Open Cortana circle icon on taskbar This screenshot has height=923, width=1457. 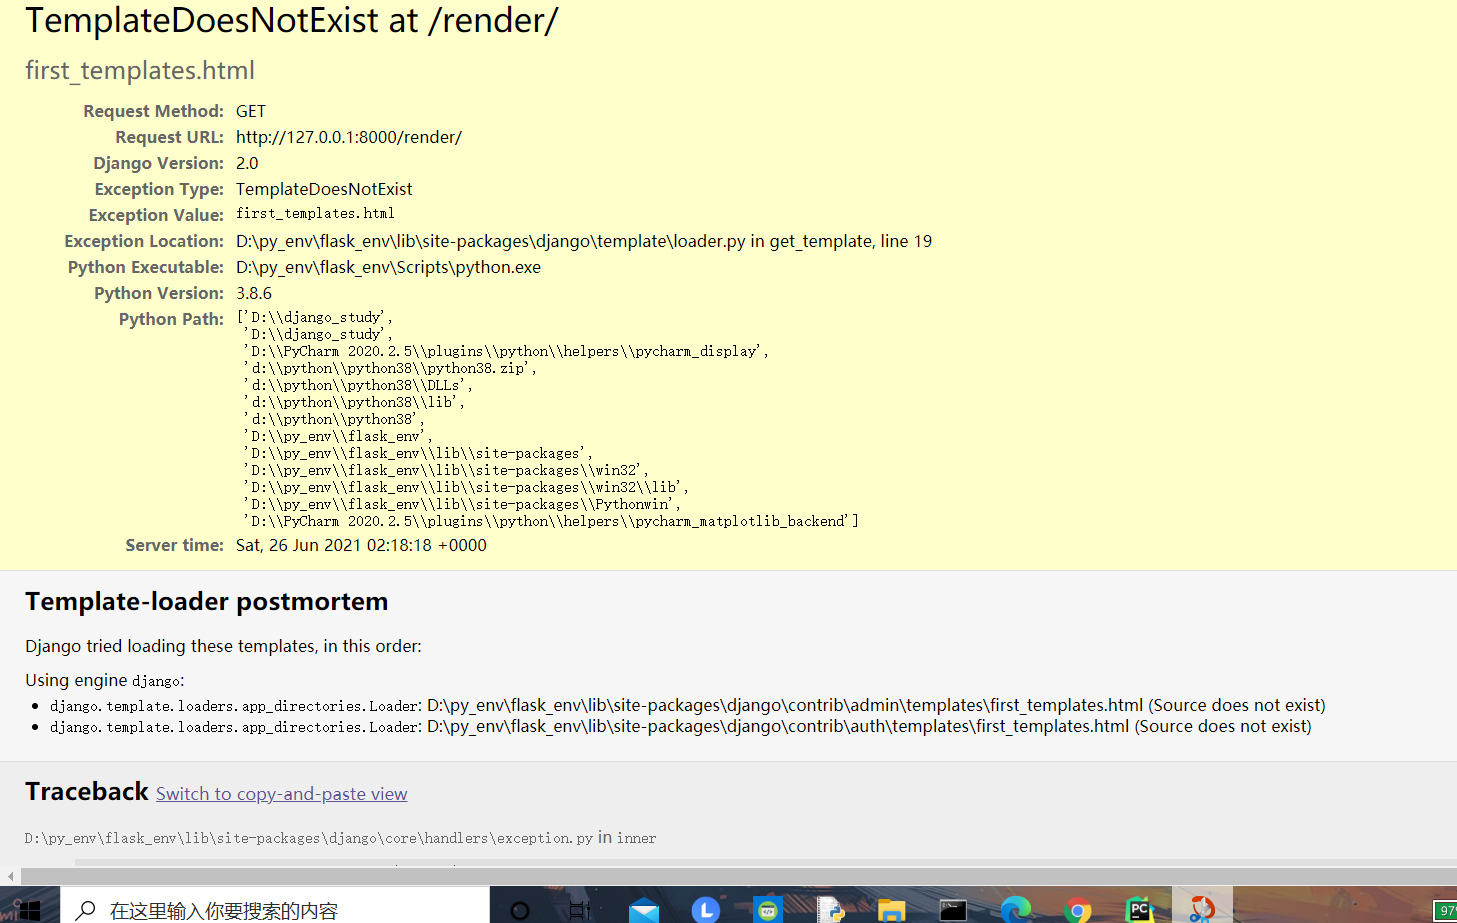(x=519, y=909)
